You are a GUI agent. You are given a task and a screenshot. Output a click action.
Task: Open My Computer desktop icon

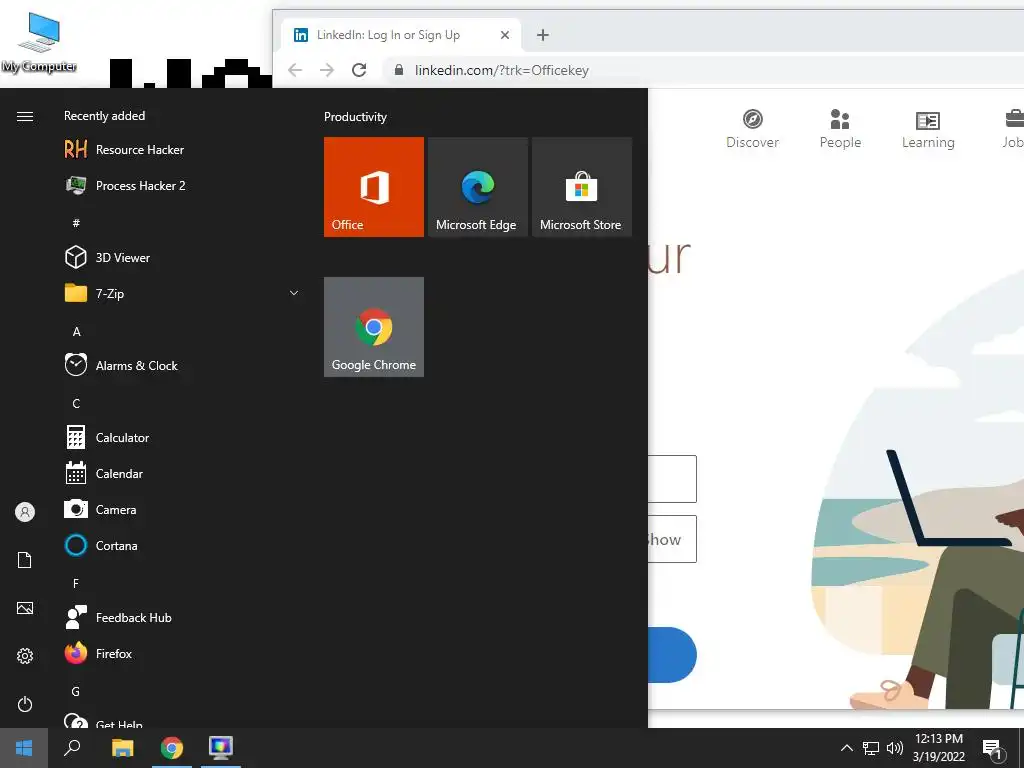[39, 42]
